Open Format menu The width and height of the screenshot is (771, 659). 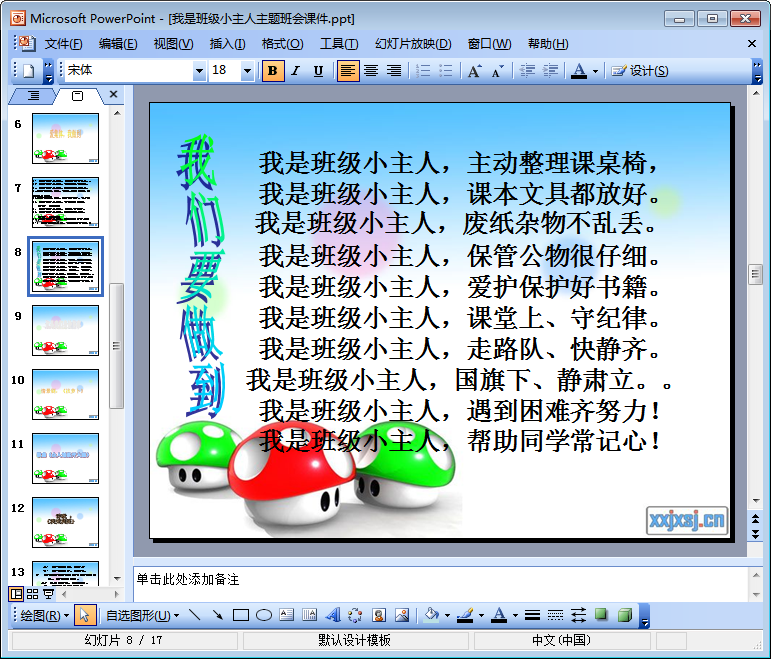coord(283,44)
